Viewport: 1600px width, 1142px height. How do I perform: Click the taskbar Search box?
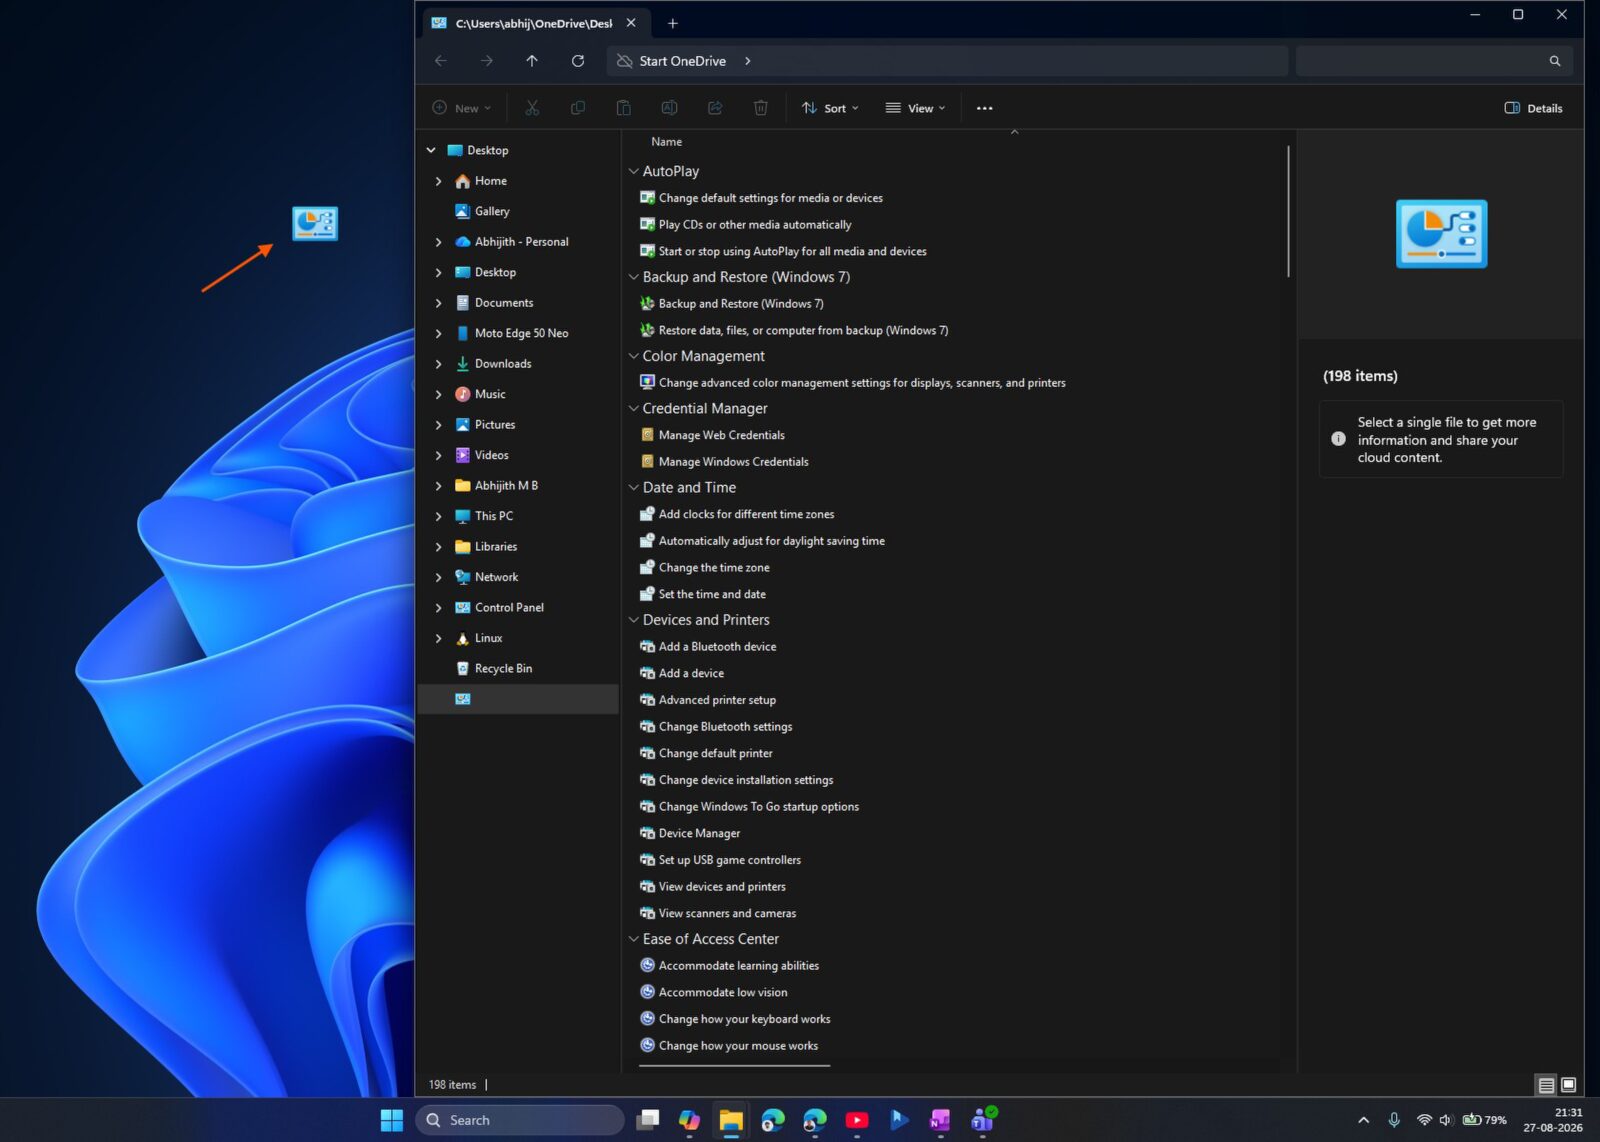[x=519, y=1120]
